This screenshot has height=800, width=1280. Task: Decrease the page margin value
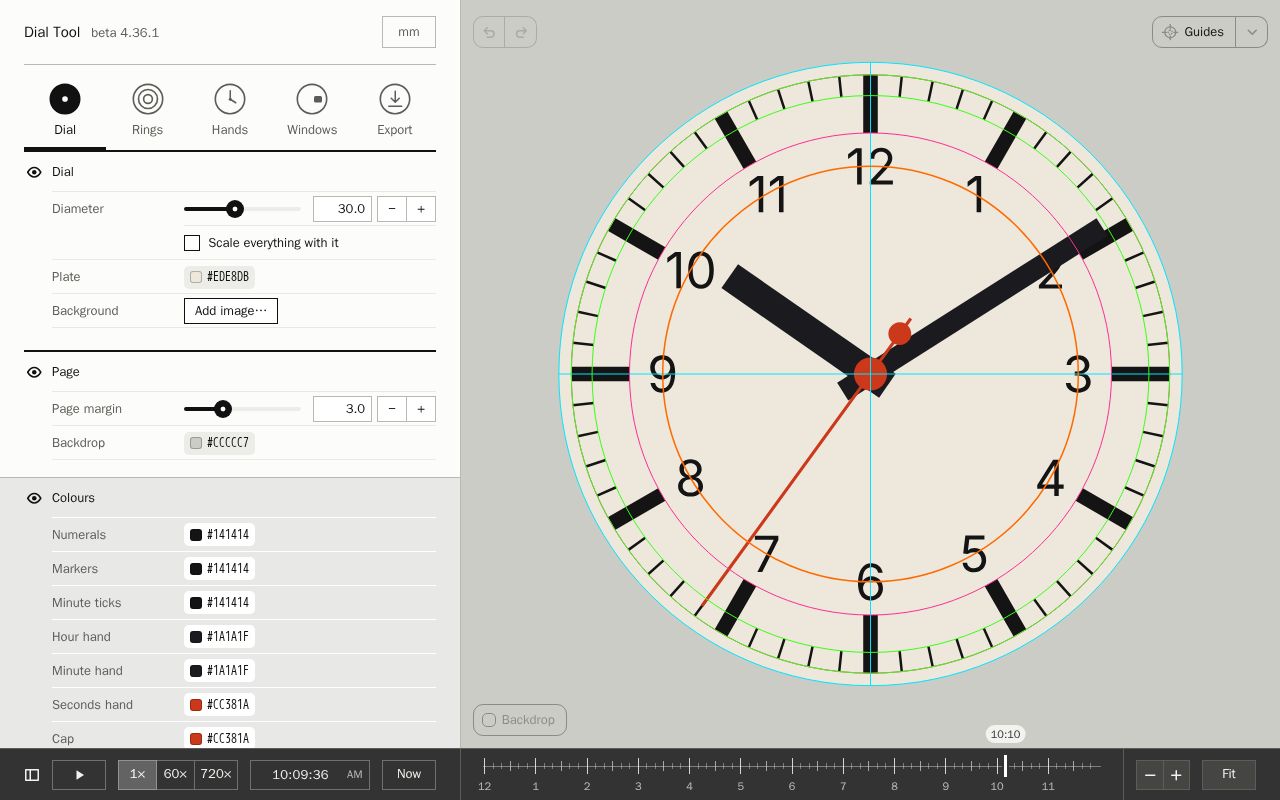[x=392, y=409]
